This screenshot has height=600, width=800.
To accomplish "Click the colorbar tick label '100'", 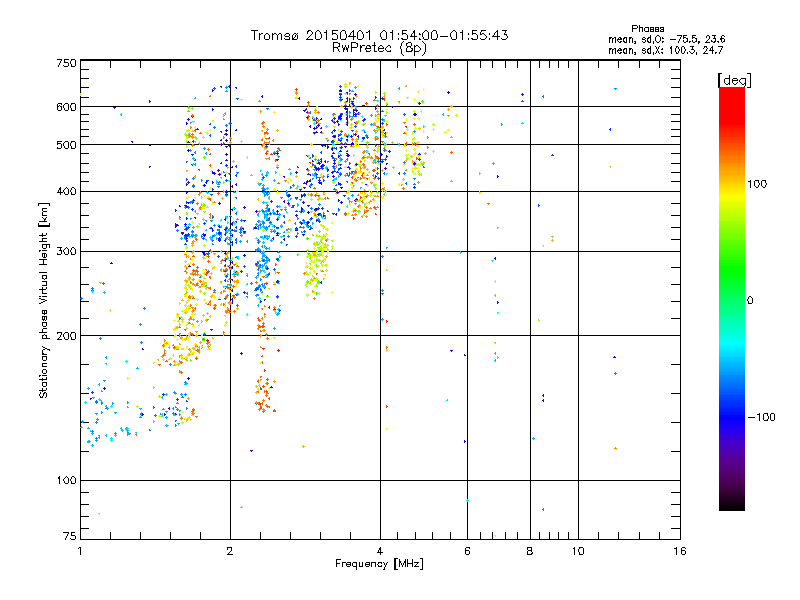I will tap(757, 184).
